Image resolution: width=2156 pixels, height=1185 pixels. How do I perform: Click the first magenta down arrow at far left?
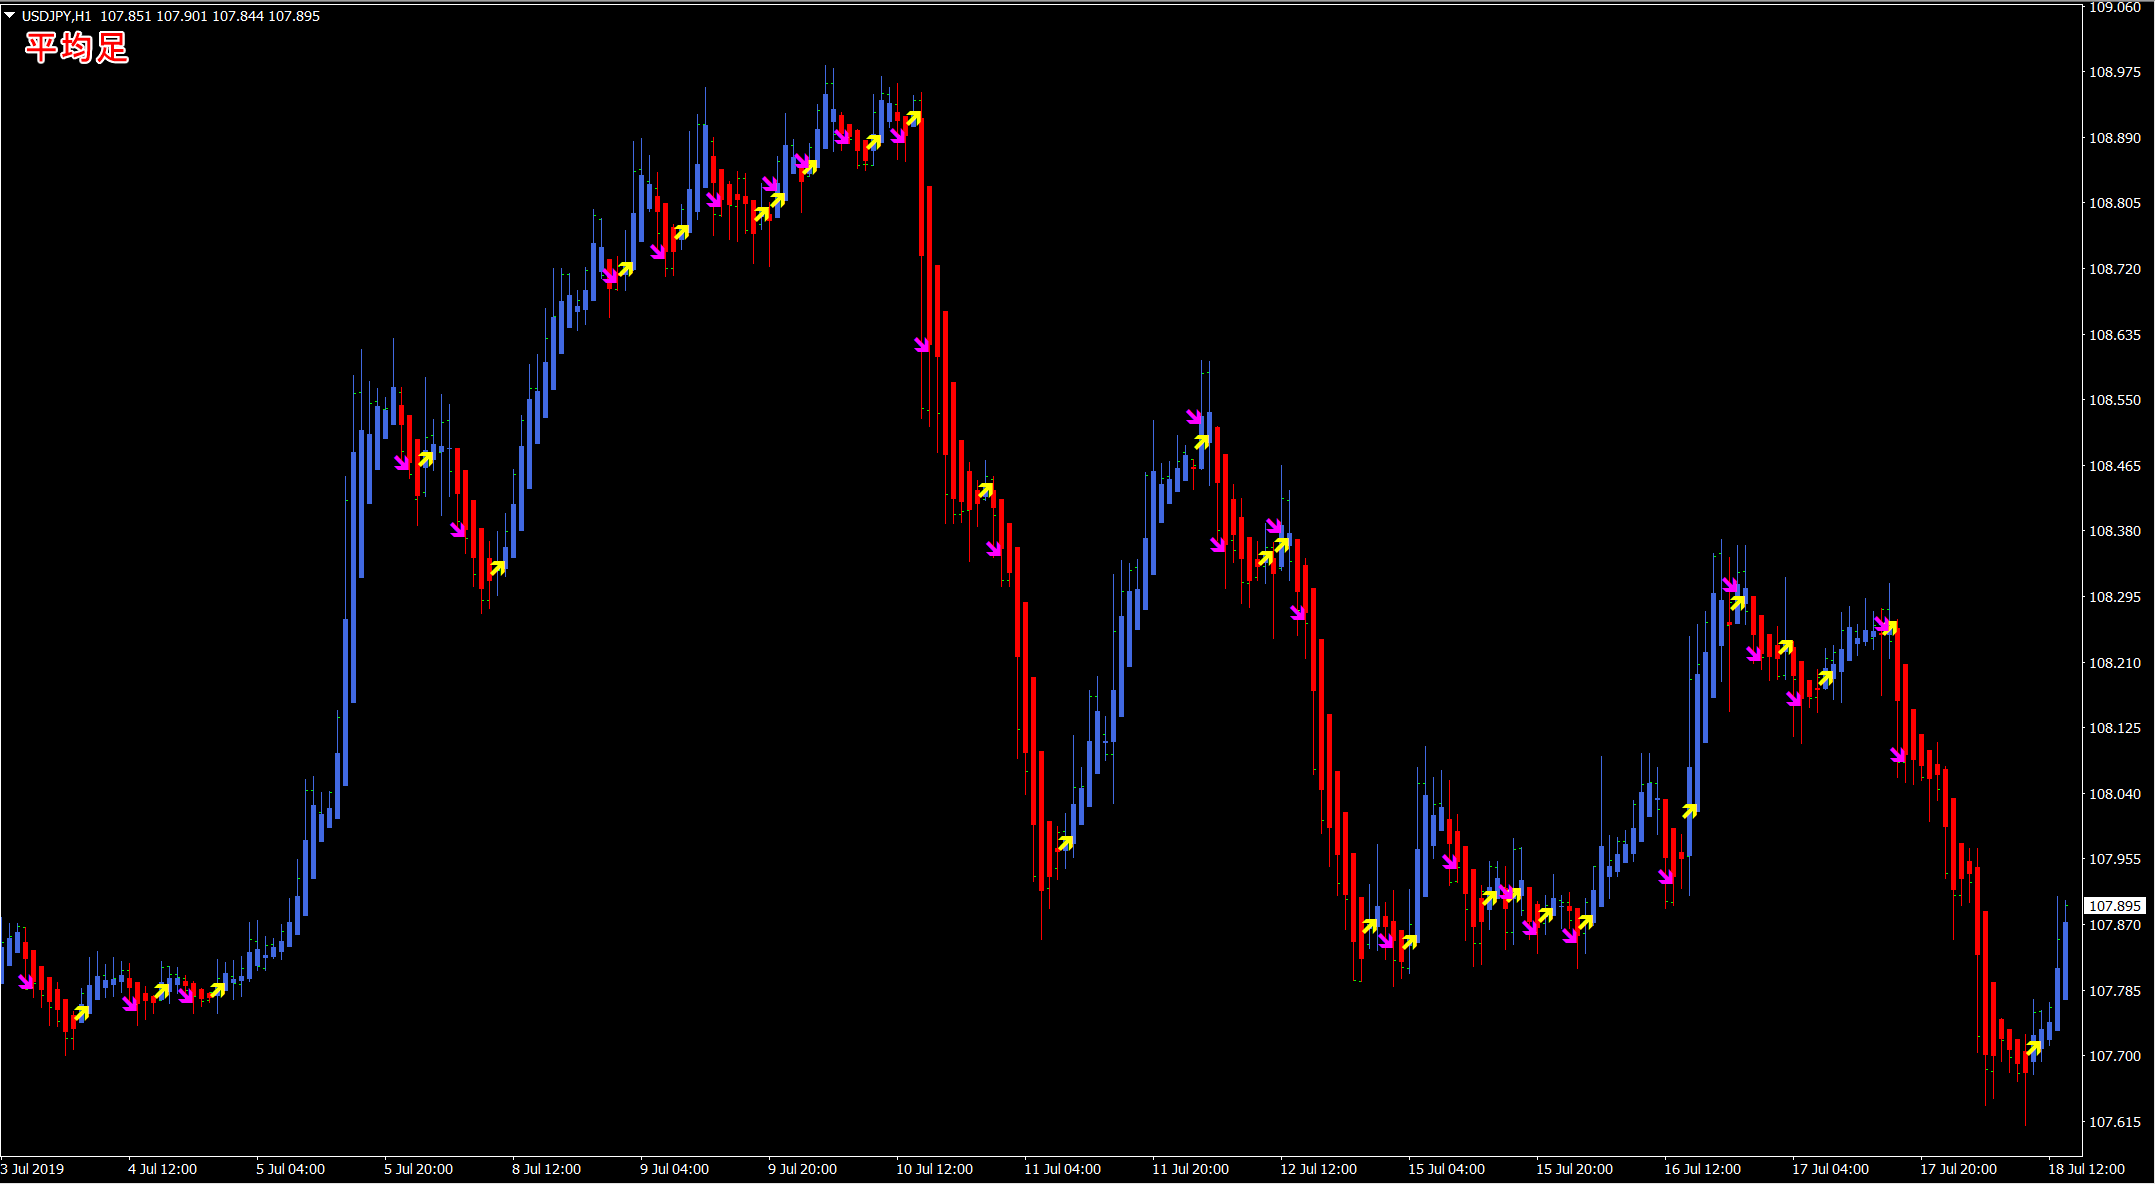click(27, 982)
